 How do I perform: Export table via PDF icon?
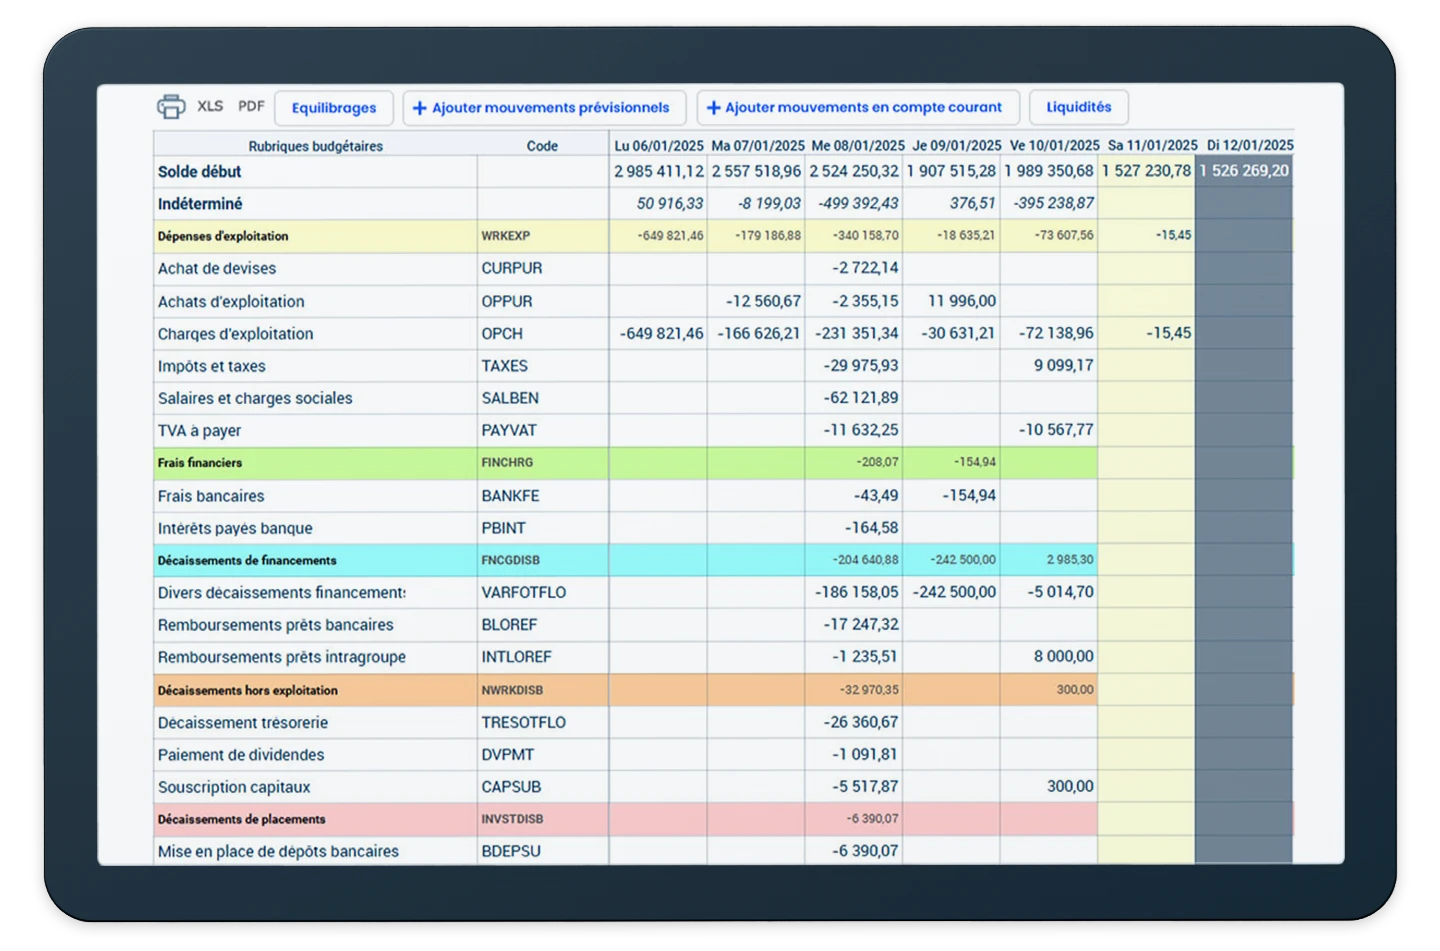tap(251, 106)
